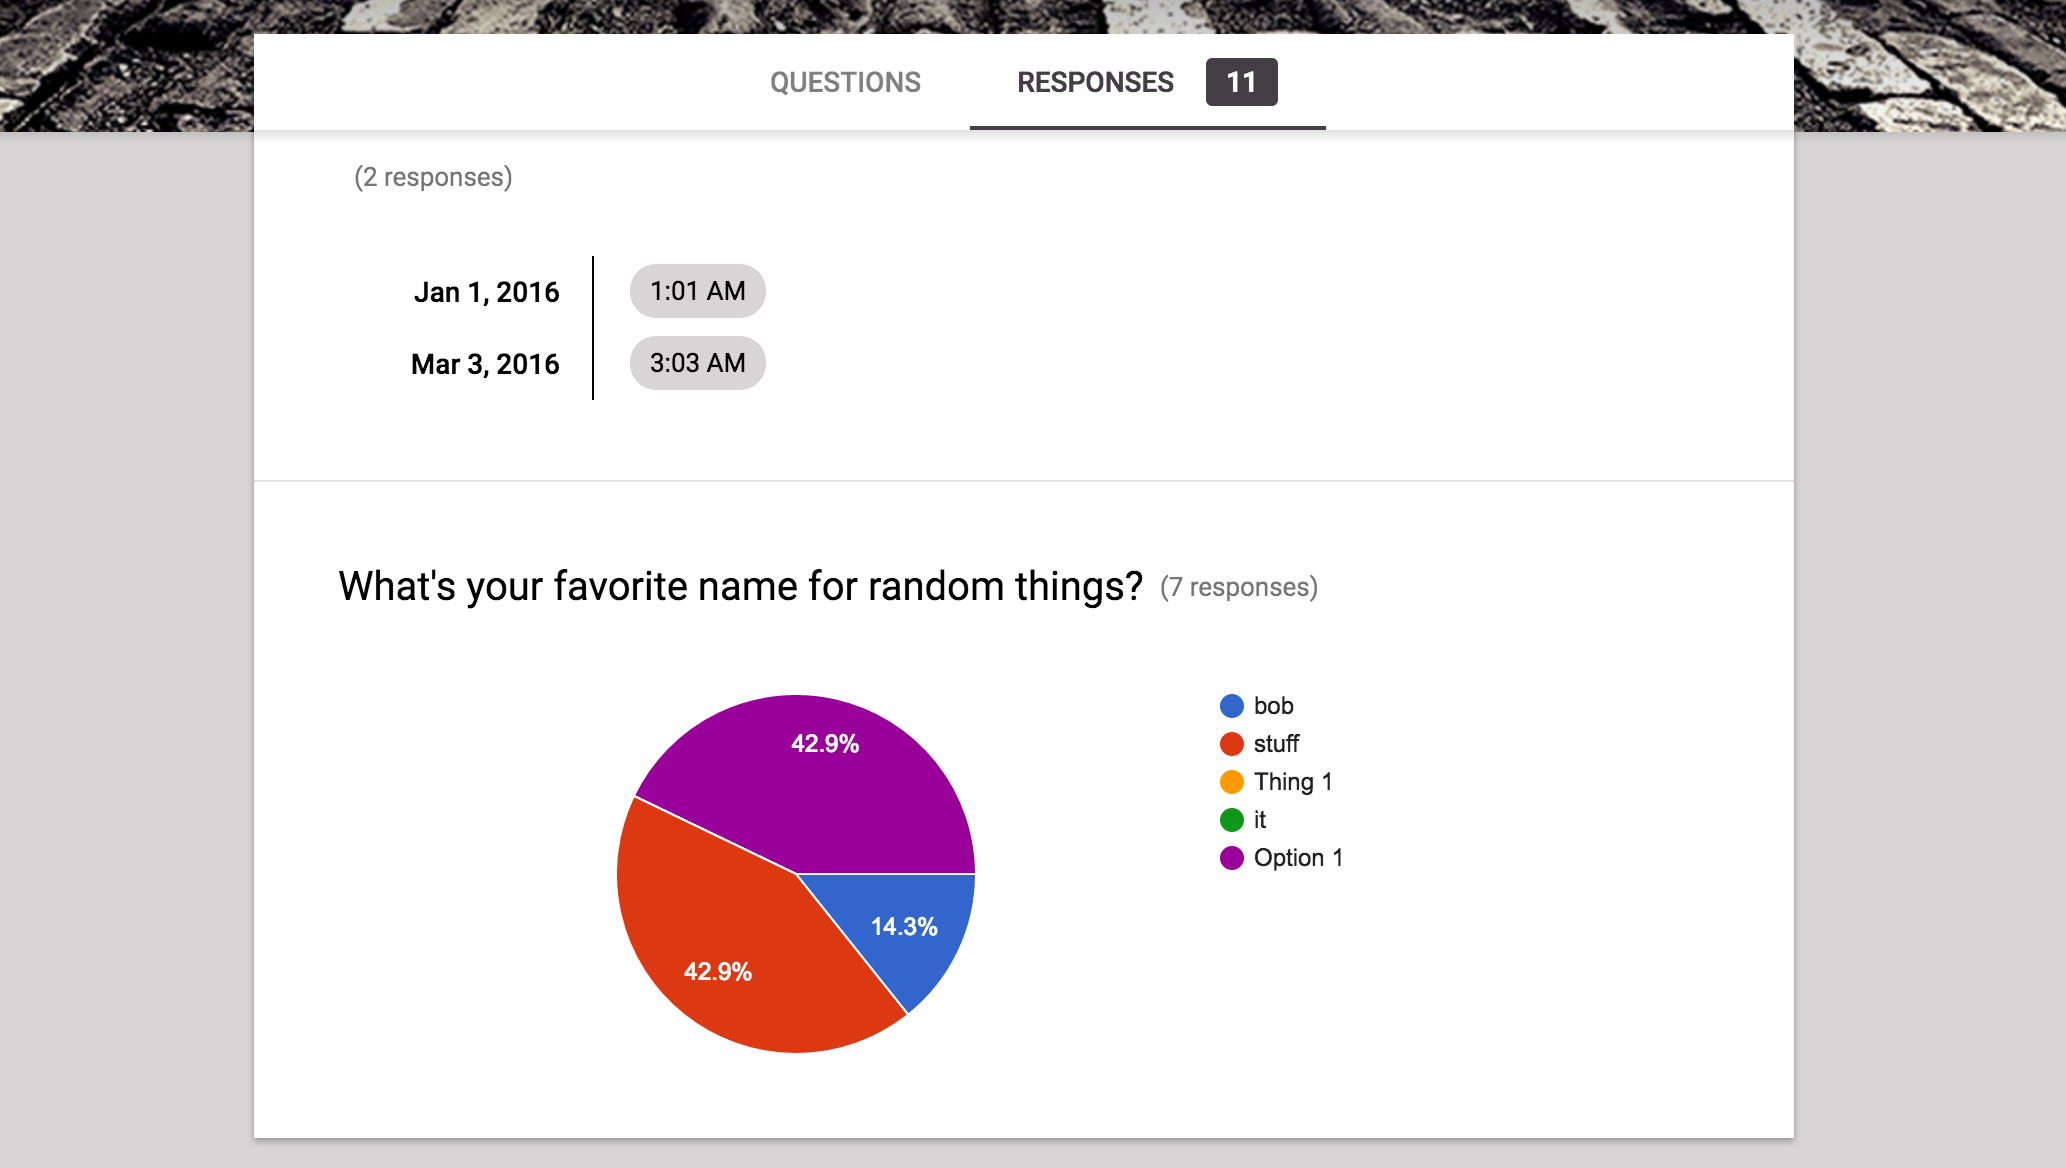Click the responses count badge 11
The height and width of the screenshot is (1168, 2066).
(x=1240, y=81)
